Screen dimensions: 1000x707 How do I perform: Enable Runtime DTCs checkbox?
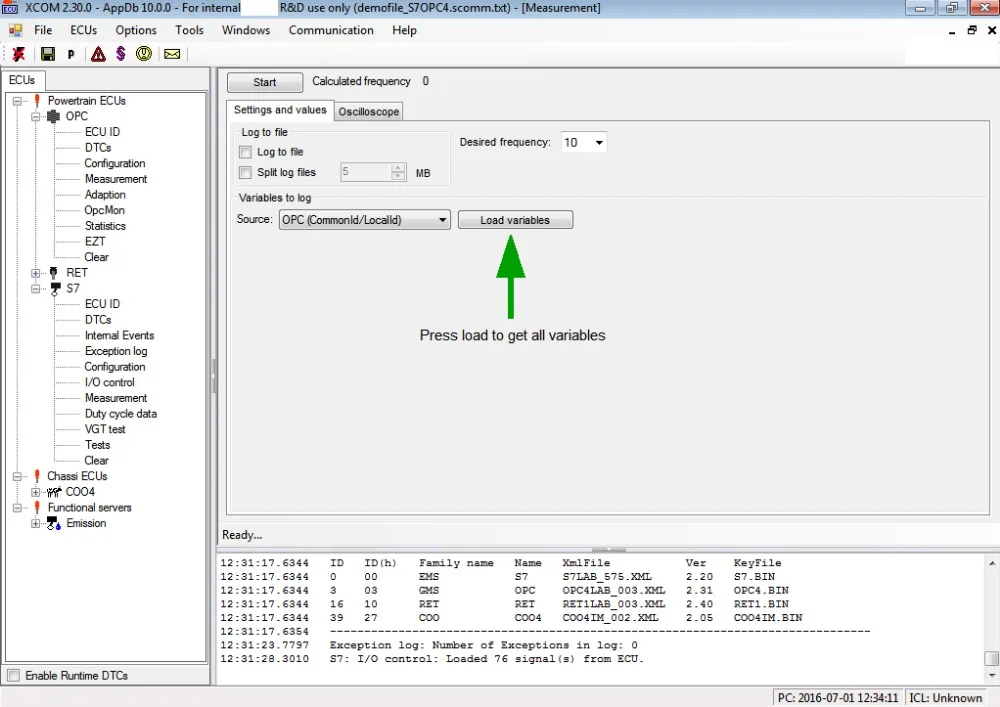(13, 675)
